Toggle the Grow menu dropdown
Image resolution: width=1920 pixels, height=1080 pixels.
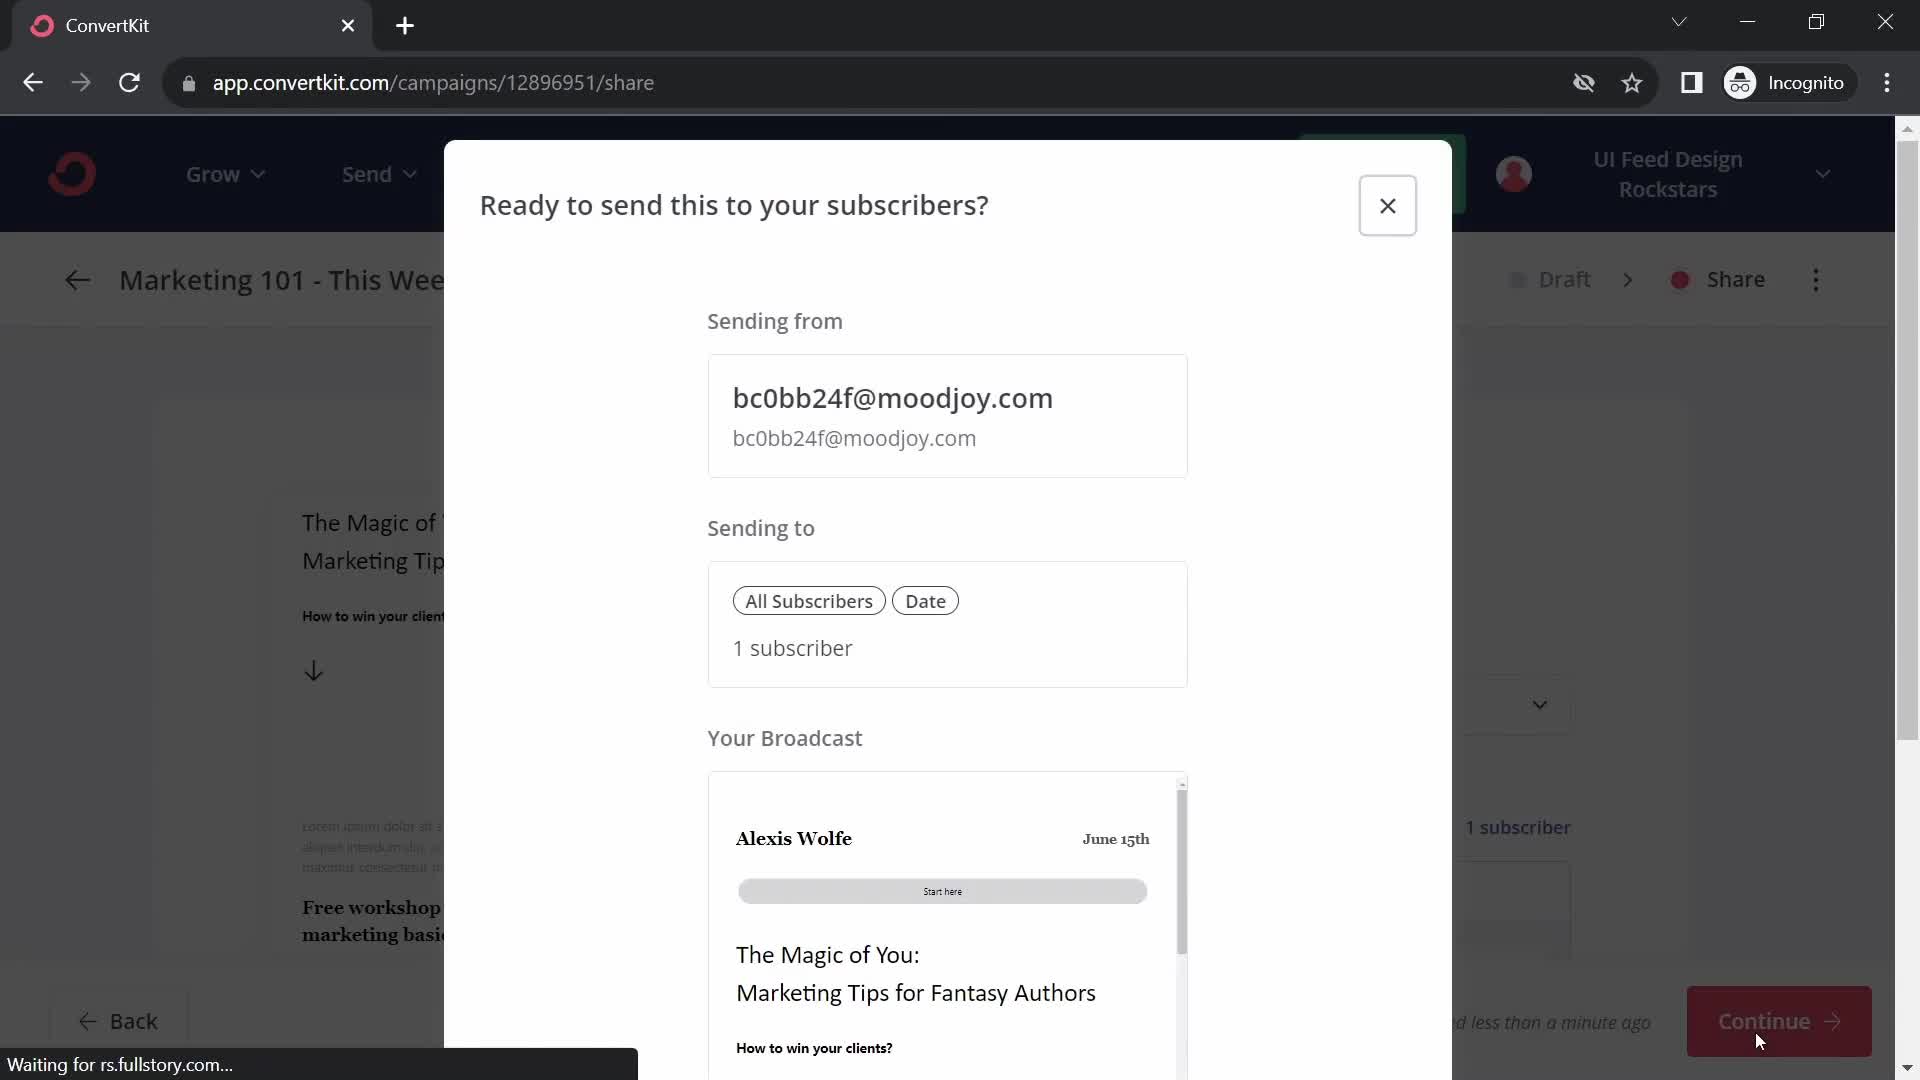coord(225,174)
